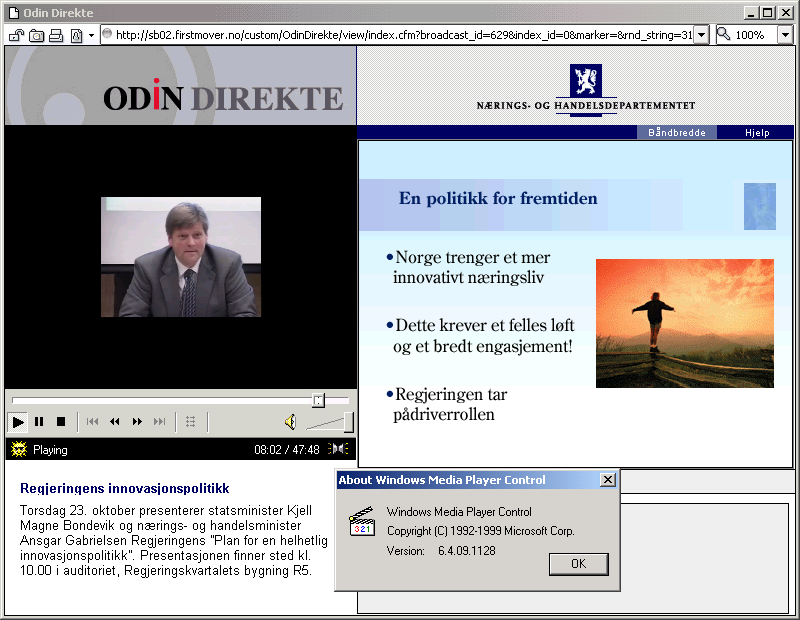
Task: Click the print icon in toolbar
Action: coord(56,35)
